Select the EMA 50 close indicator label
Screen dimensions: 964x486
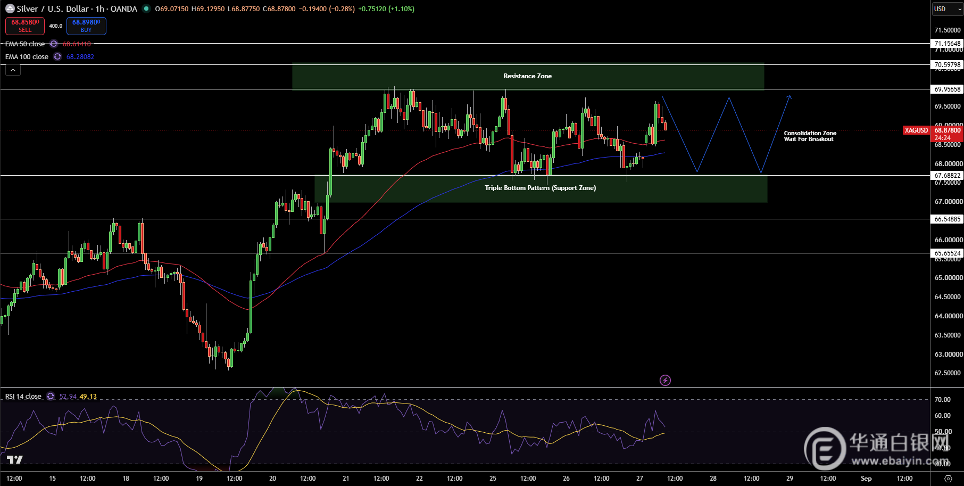click(x=25, y=44)
